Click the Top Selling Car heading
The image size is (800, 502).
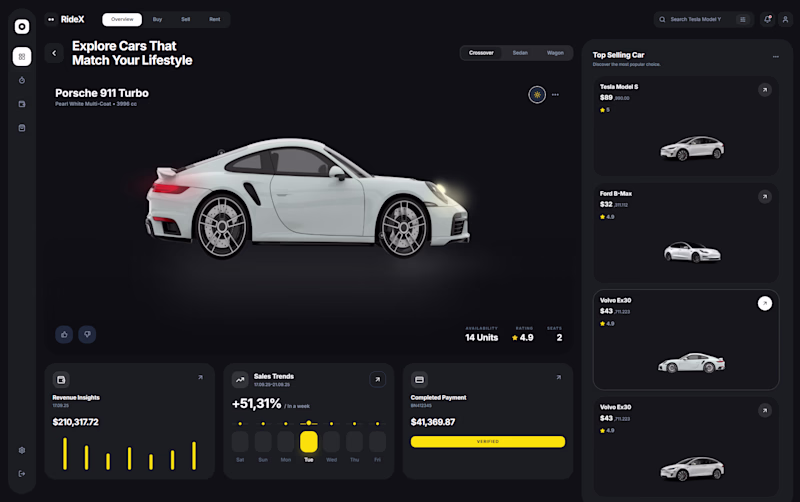click(618, 55)
